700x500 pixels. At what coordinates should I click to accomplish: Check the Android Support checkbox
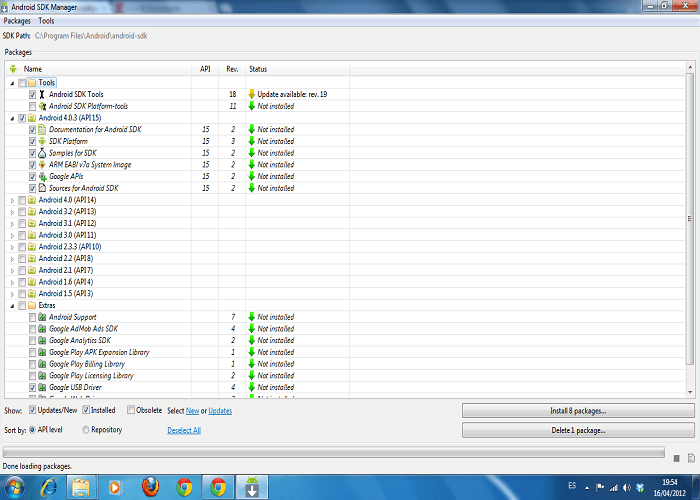(x=32, y=317)
